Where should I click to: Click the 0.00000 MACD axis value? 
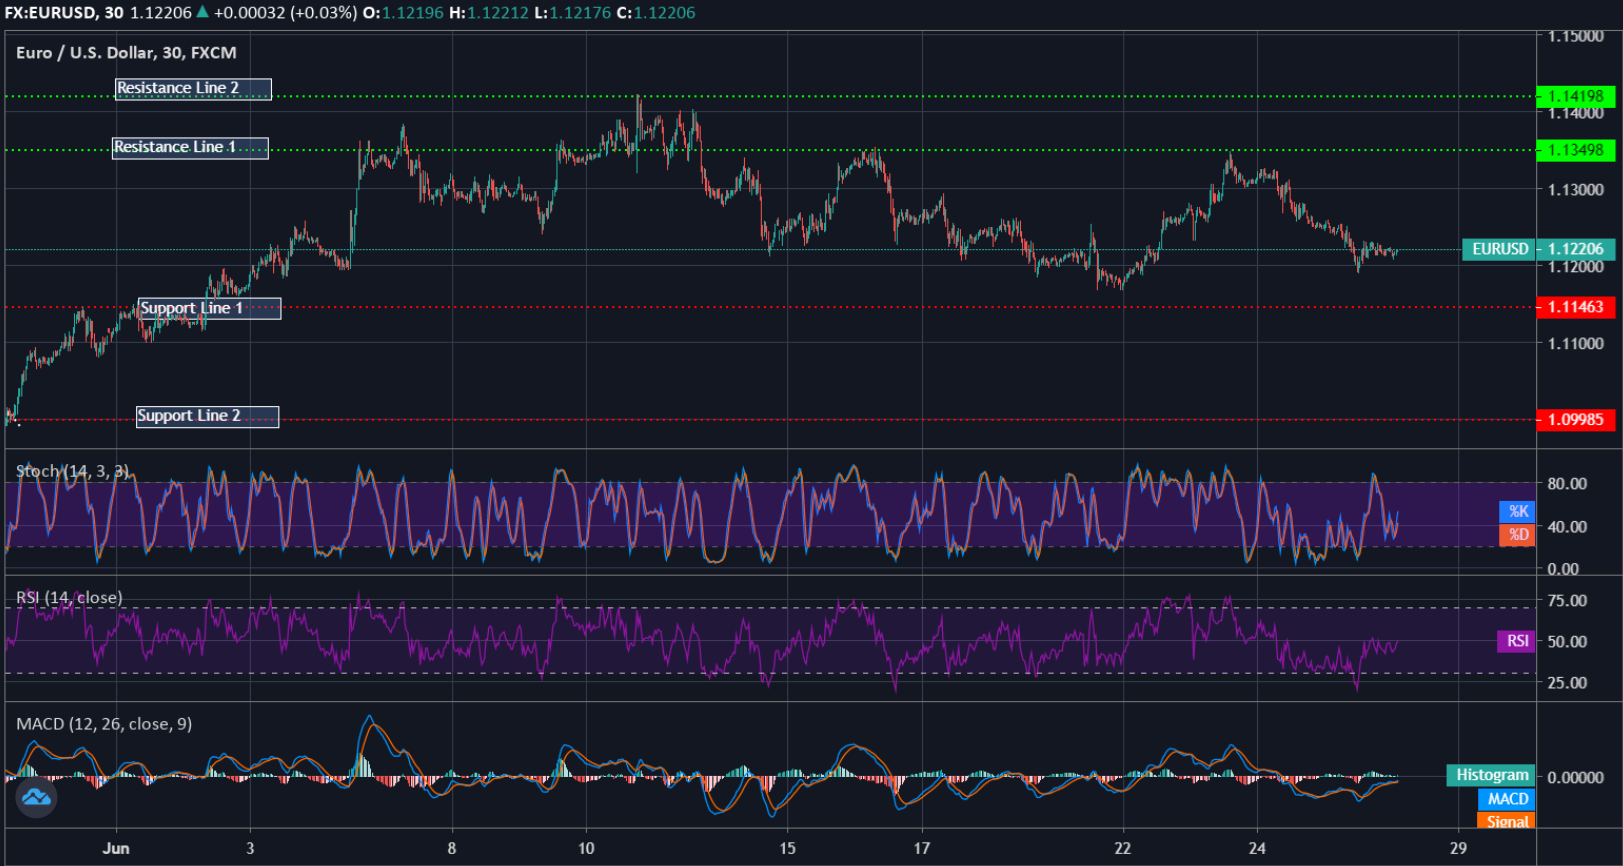pyautogui.click(x=1576, y=777)
